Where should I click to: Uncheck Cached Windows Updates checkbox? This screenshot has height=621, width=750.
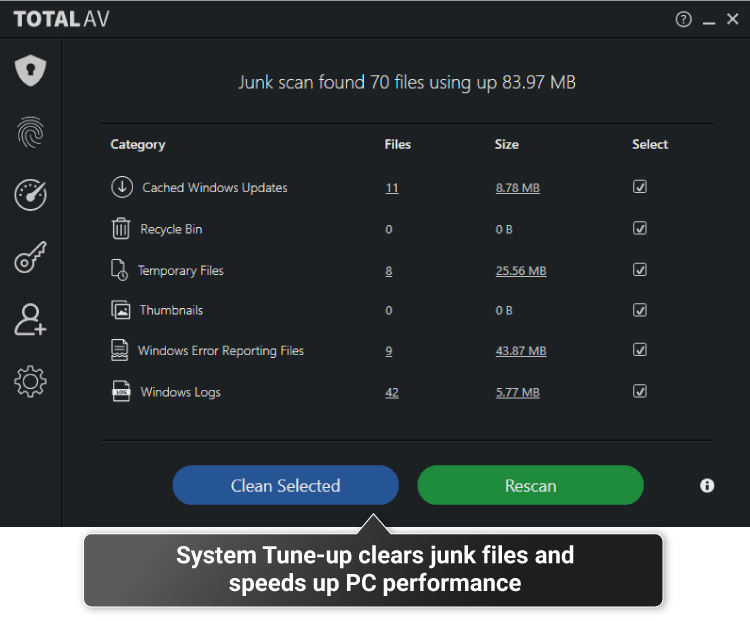pyautogui.click(x=640, y=187)
